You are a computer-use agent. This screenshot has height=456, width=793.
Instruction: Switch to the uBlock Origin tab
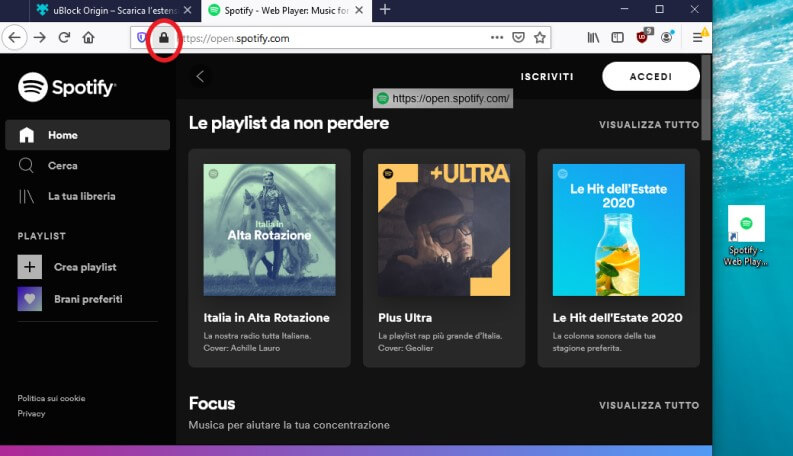[113, 10]
